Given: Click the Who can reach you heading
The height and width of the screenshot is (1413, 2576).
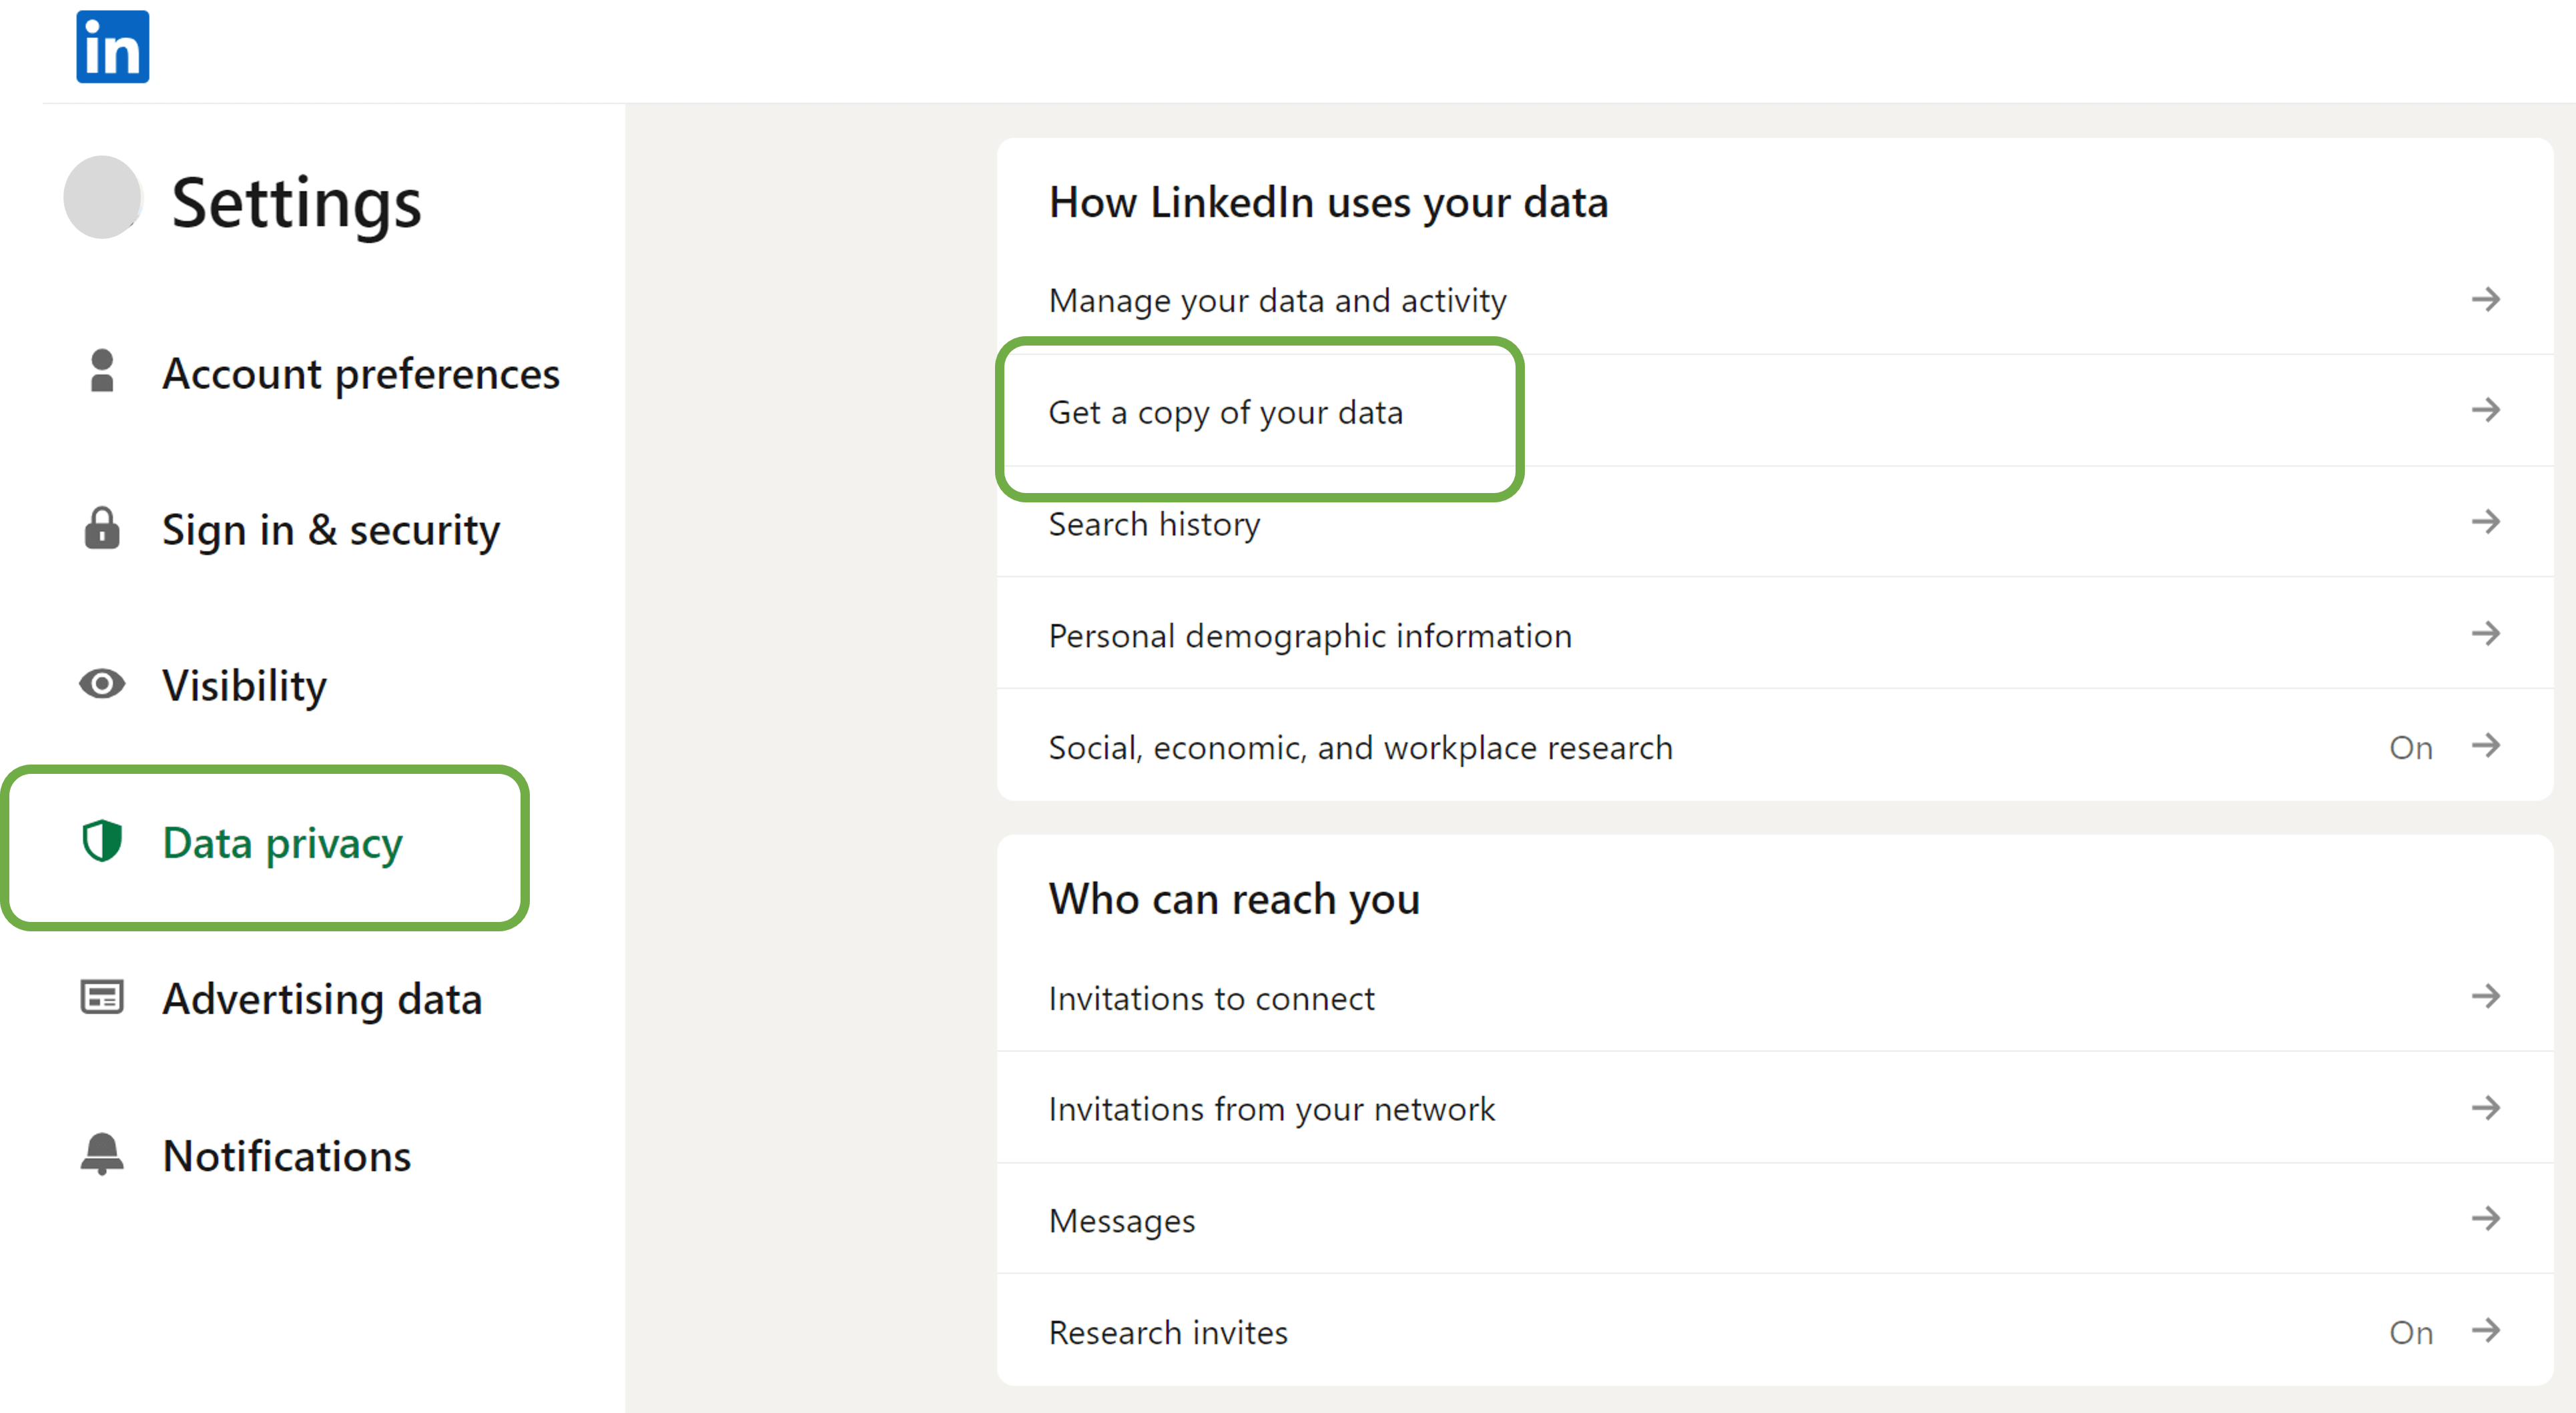Looking at the screenshot, I should (x=1234, y=899).
